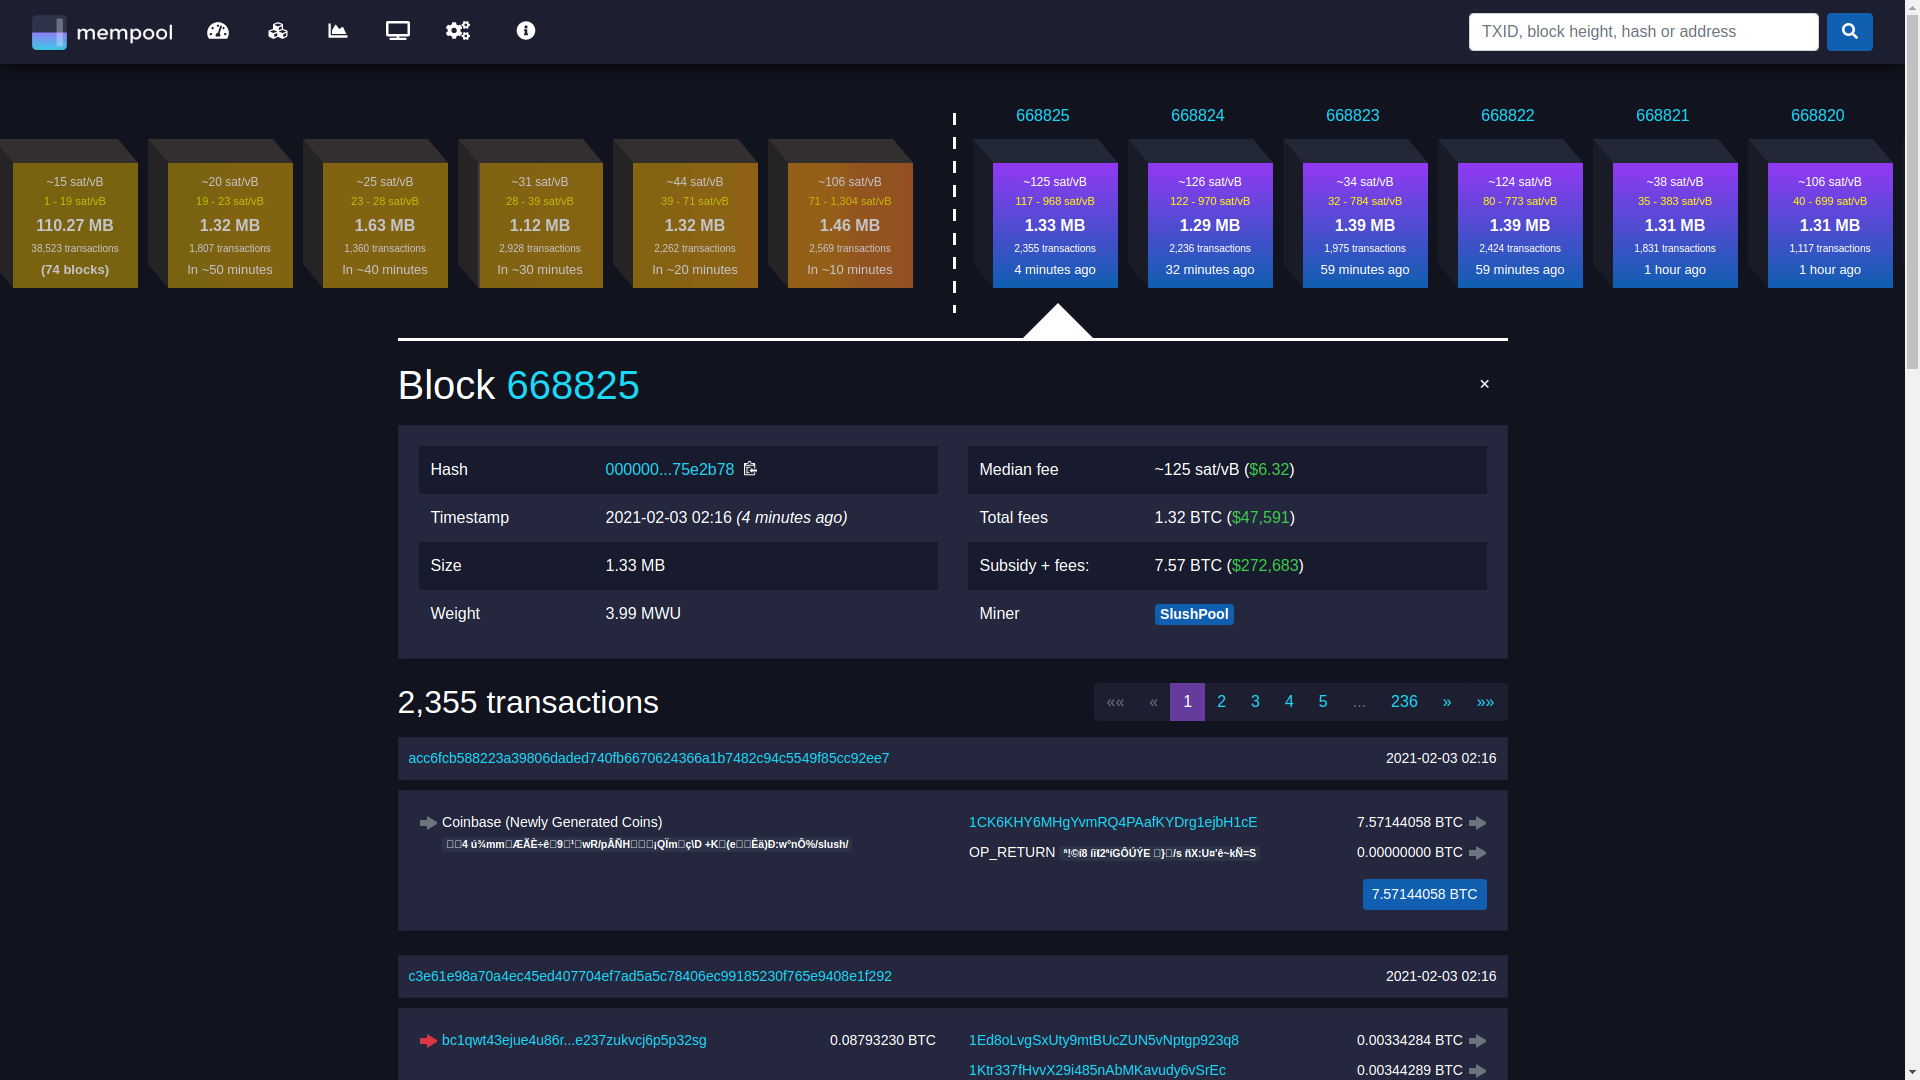The image size is (1920, 1080).
Task: Click the next page single chevron
Action: pyautogui.click(x=1447, y=702)
